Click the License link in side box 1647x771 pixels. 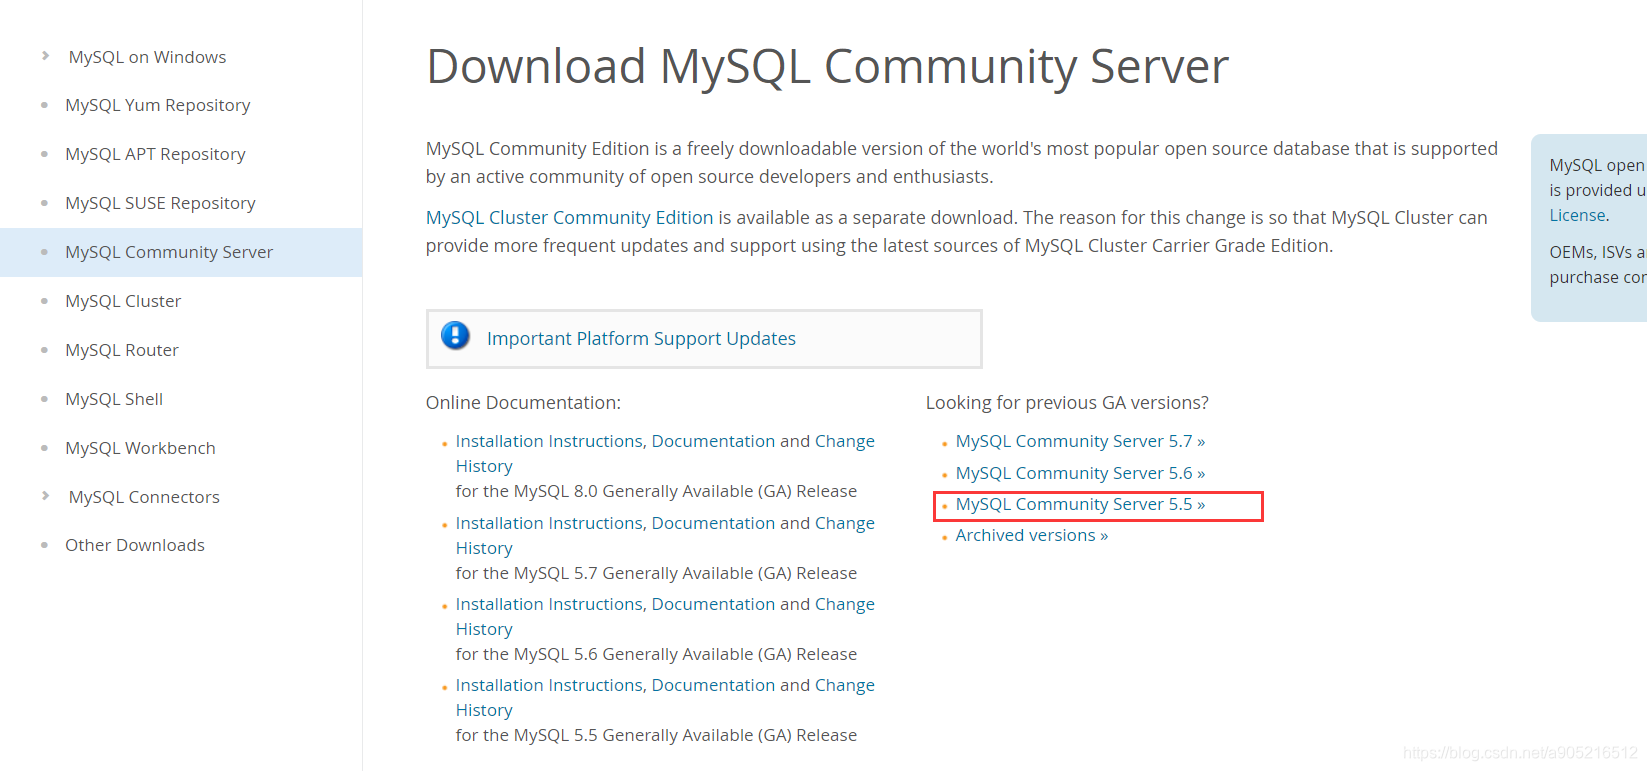(x=1577, y=215)
